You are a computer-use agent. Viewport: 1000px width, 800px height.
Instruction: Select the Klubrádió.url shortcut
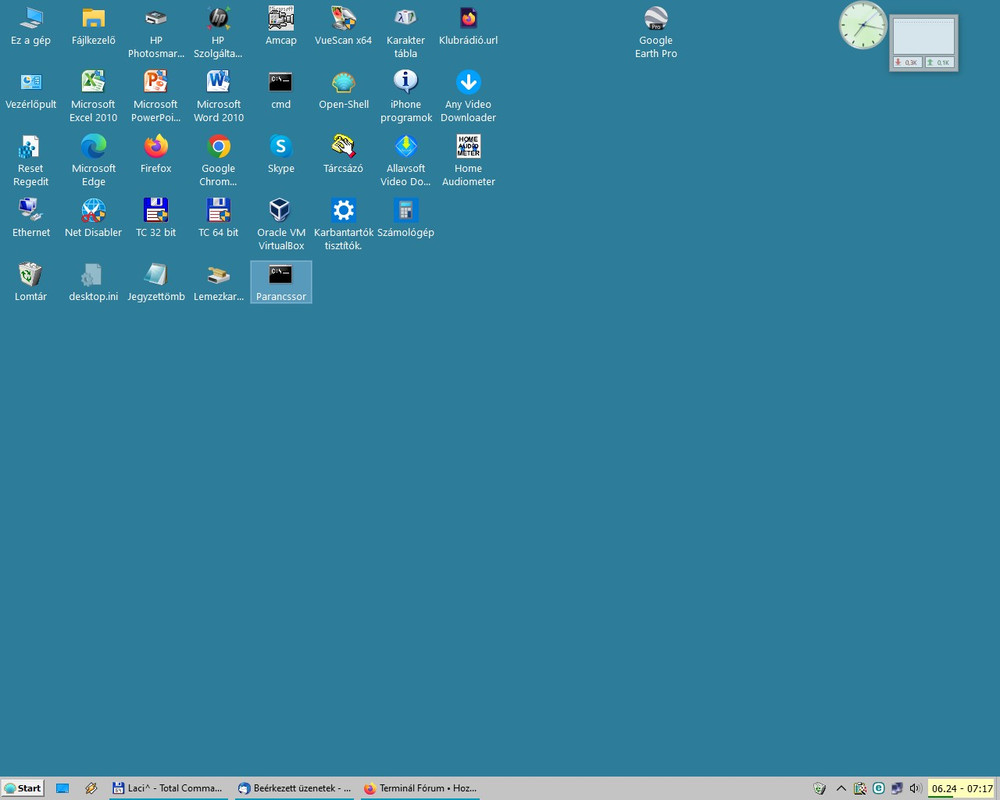(x=468, y=26)
